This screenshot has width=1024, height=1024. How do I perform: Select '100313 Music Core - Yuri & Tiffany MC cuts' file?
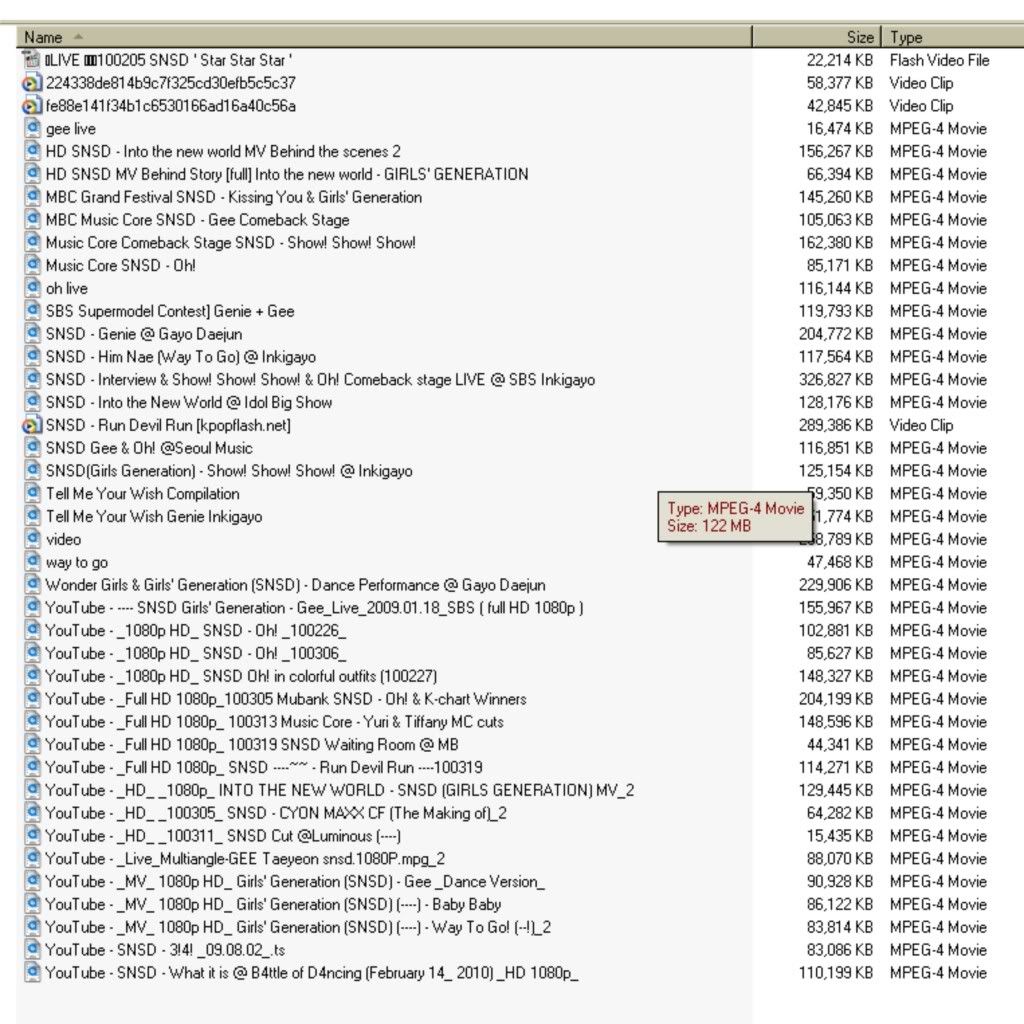(274, 722)
